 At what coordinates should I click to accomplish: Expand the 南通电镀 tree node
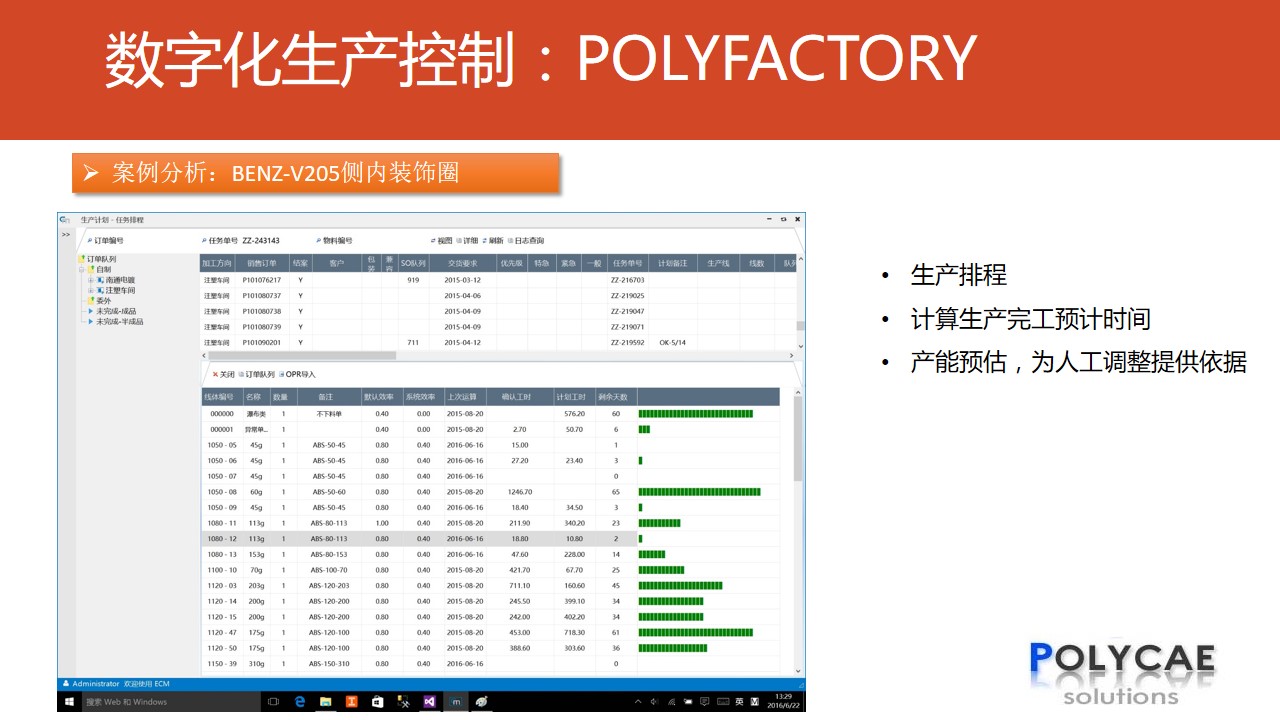coord(91,280)
